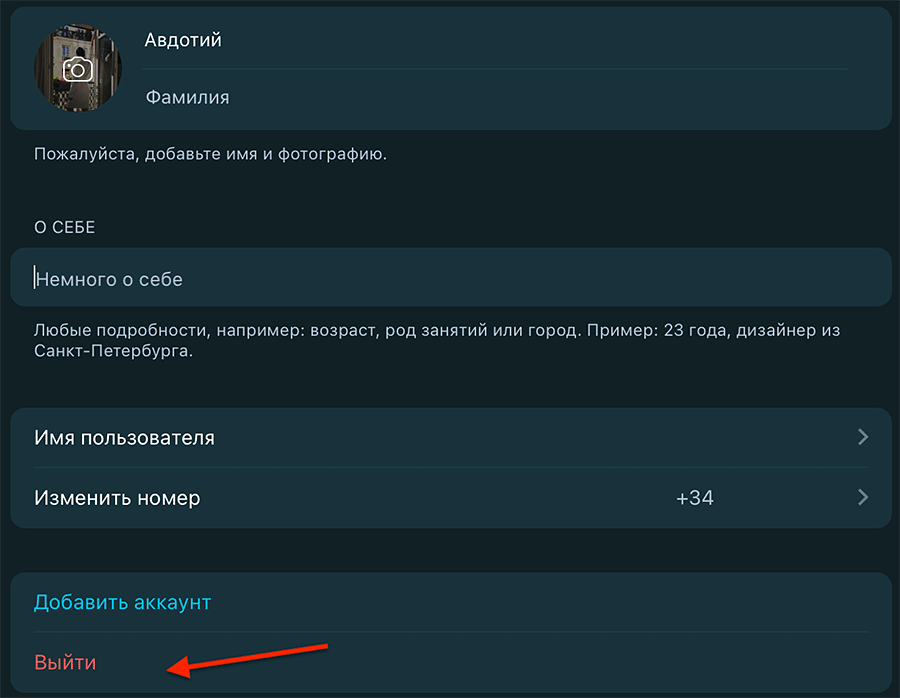900x698 pixels.
Task: Select Добавить аккаунт
Action: click(123, 602)
